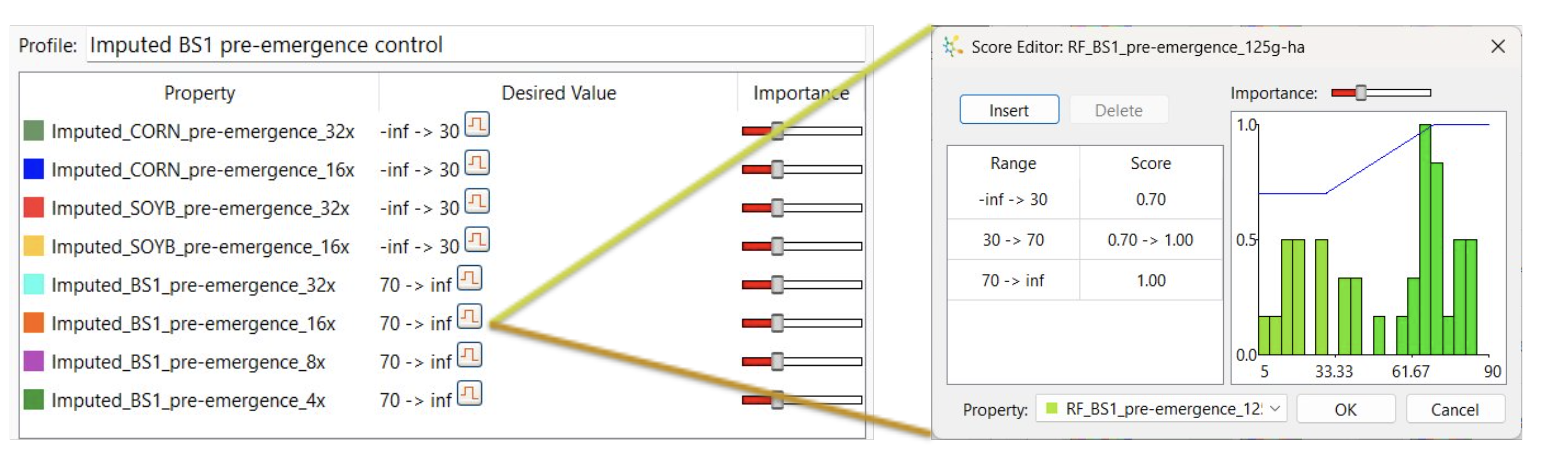Viewport: 1542px width, 464px height.
Task: Click the Insert button
Action: point(1009,110)
